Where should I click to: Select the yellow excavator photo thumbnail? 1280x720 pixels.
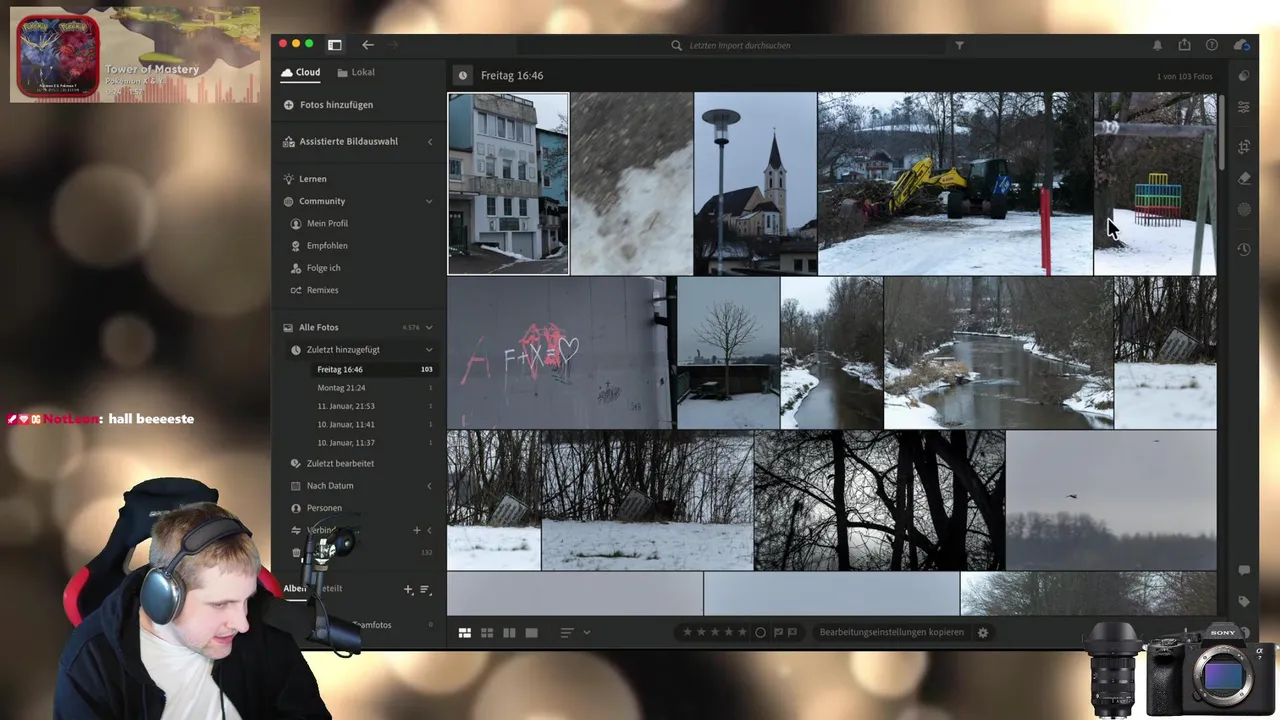(x=955, y=184)
